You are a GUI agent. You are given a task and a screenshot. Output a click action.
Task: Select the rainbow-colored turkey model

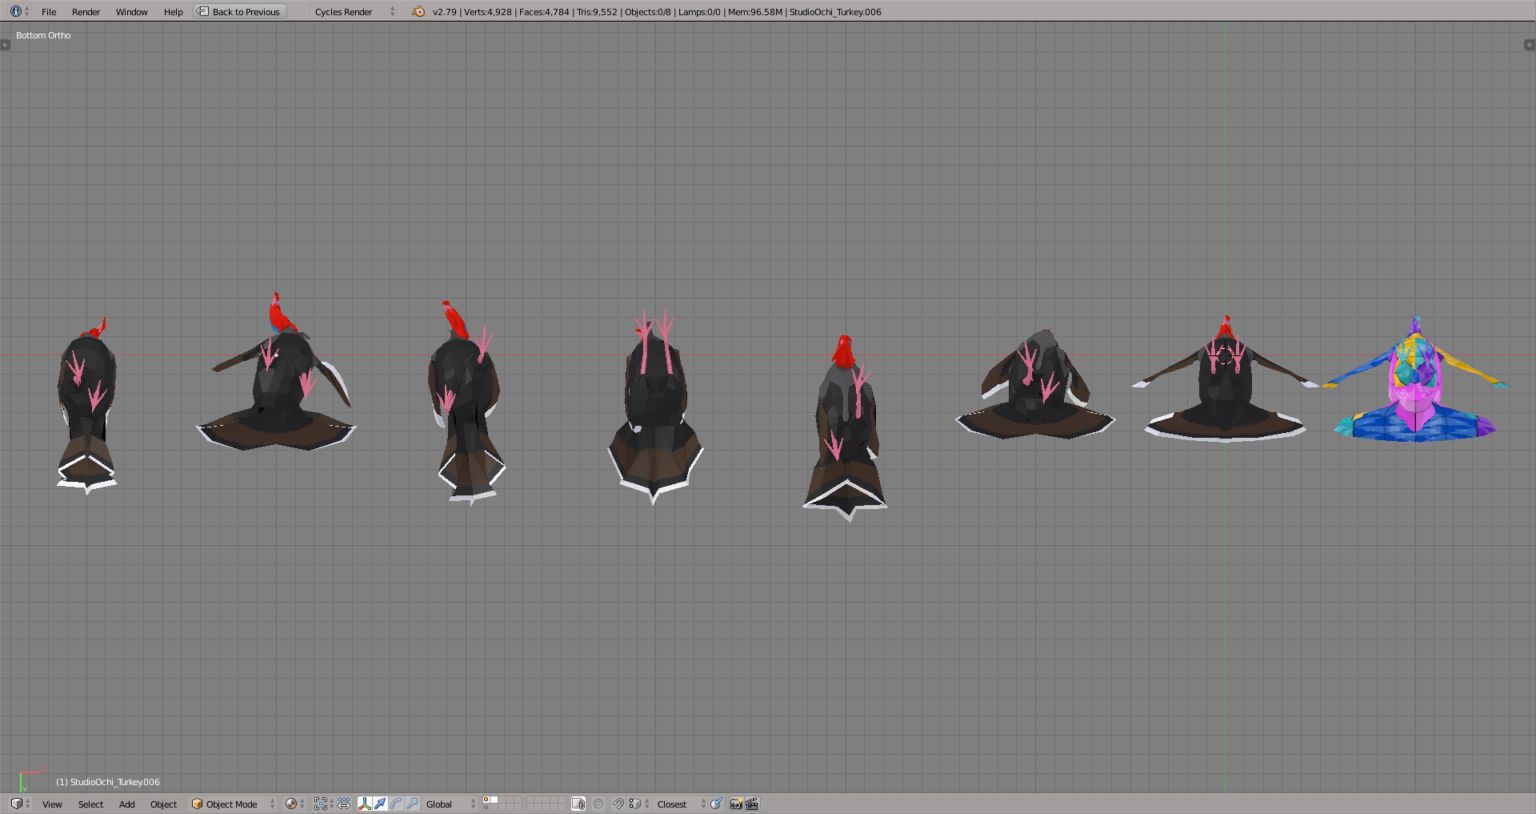(x=1415, y=390)
